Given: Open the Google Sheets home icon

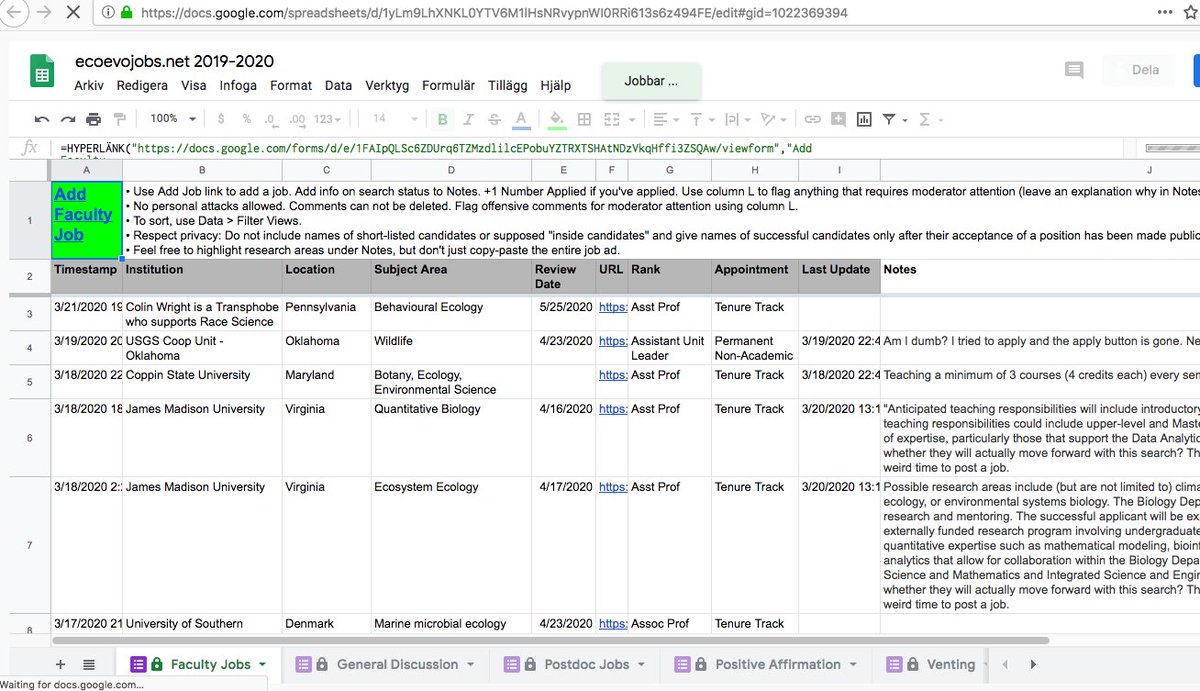Looking at the screenshot, I should coord(42,73).
